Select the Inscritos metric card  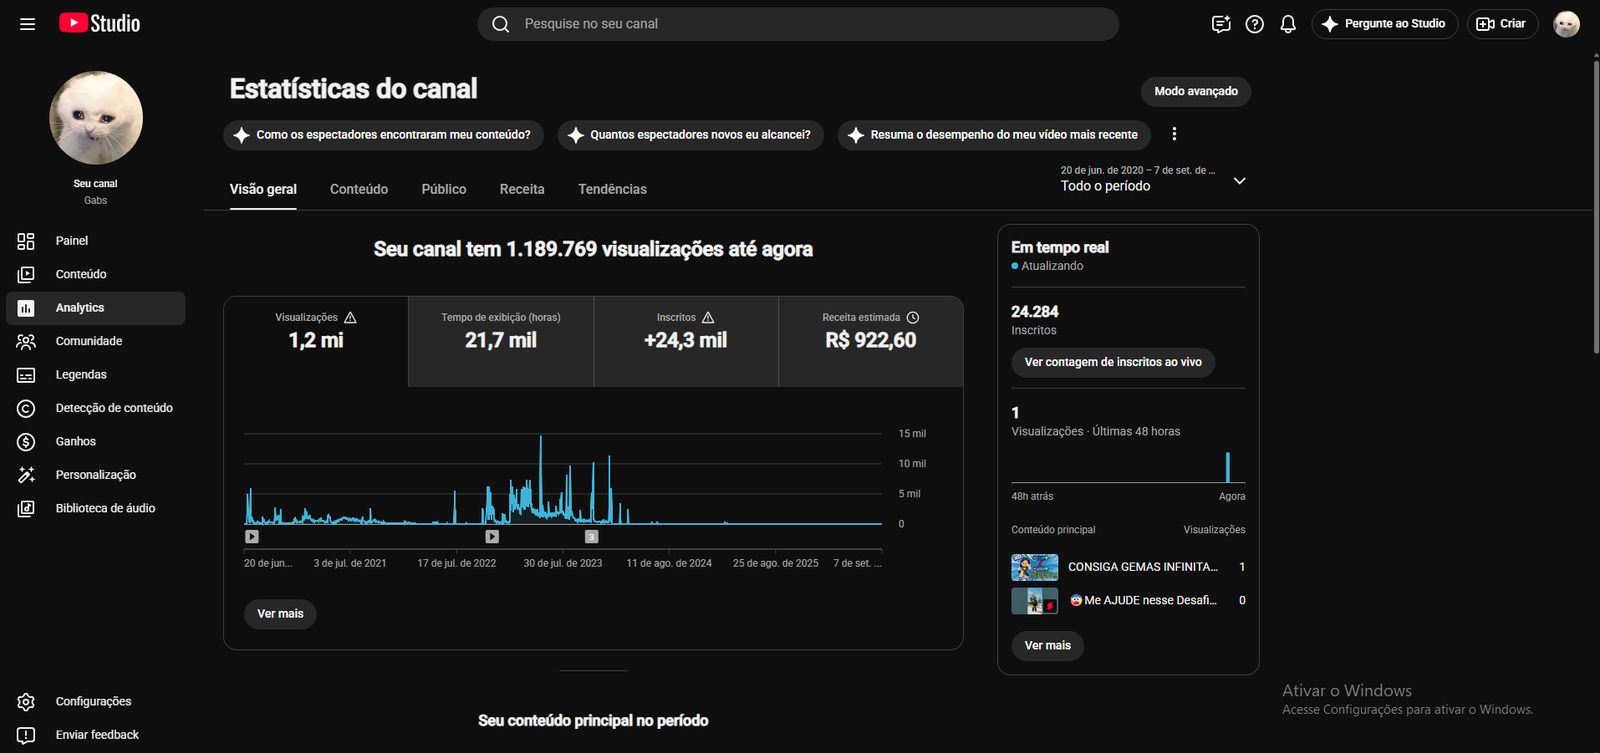[686, 341]
